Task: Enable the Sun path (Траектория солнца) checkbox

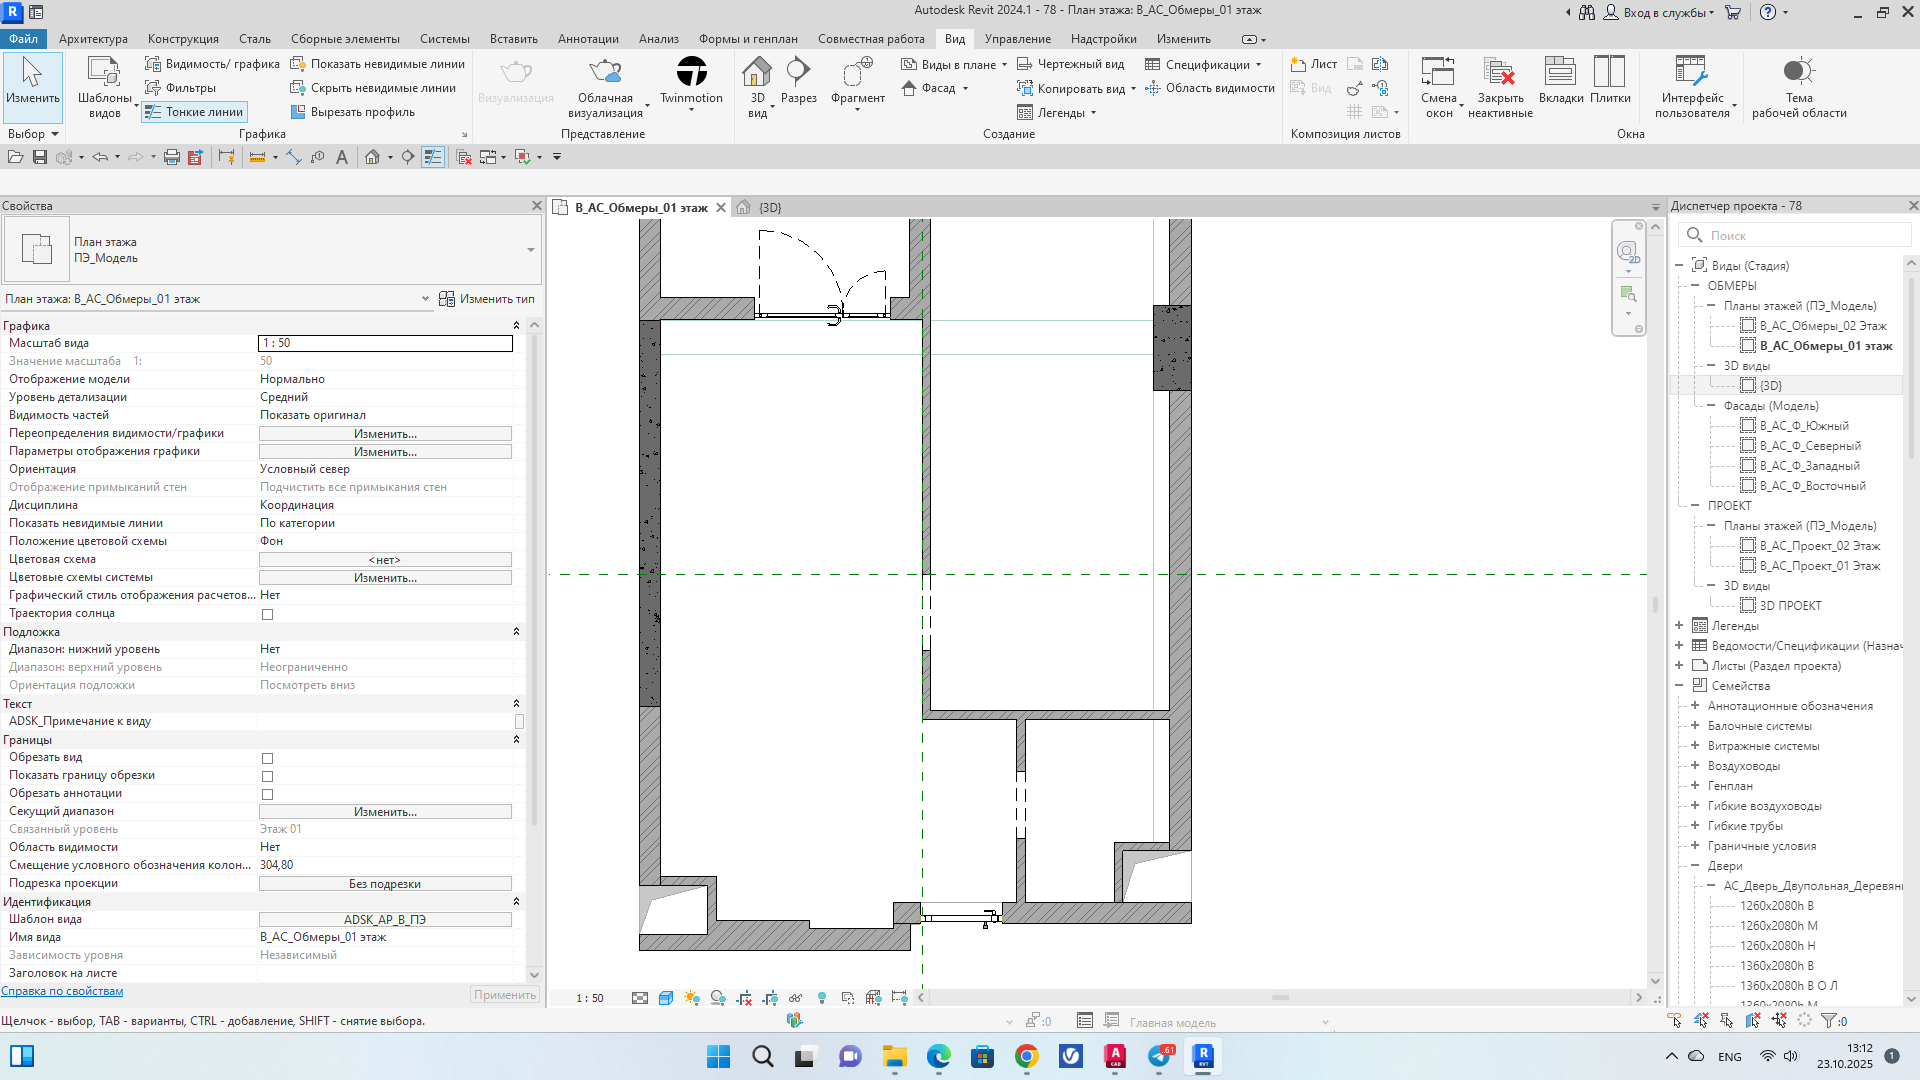Action: (267, 614)
